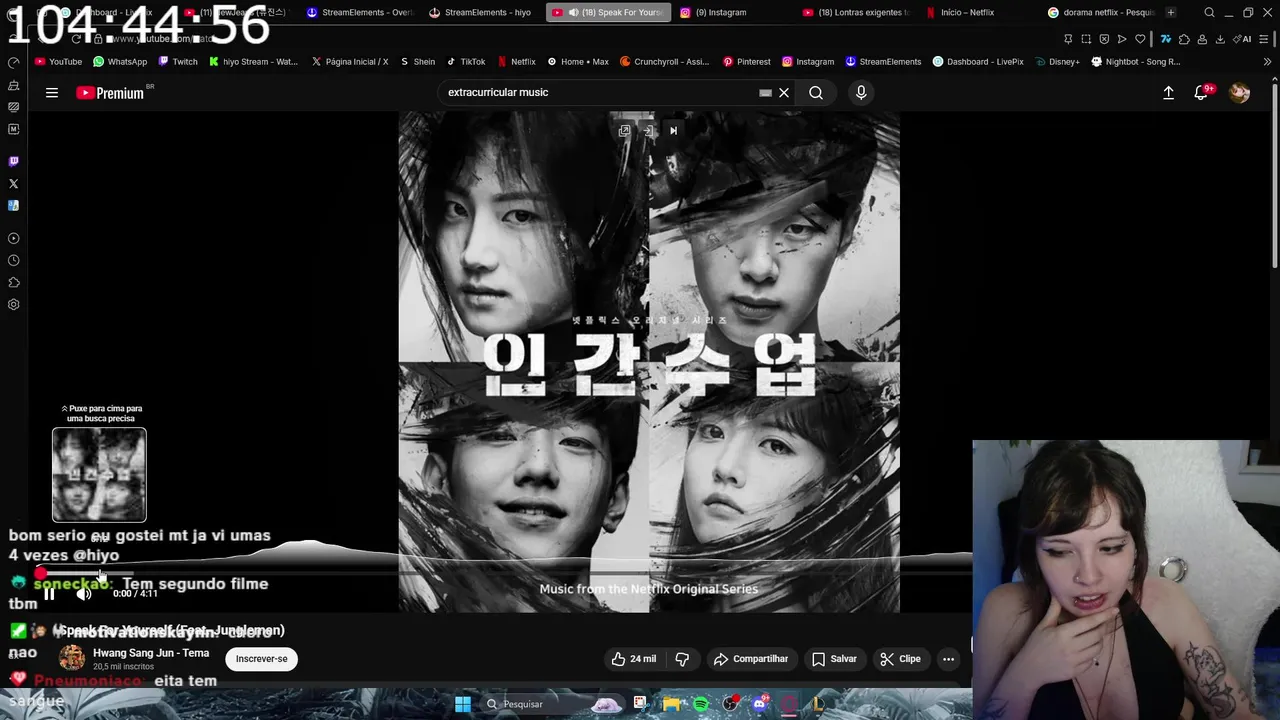The width and height of the screenshot is (1280, 720).
Task: Open Crunchyroll bookmark
Action: 664,62
